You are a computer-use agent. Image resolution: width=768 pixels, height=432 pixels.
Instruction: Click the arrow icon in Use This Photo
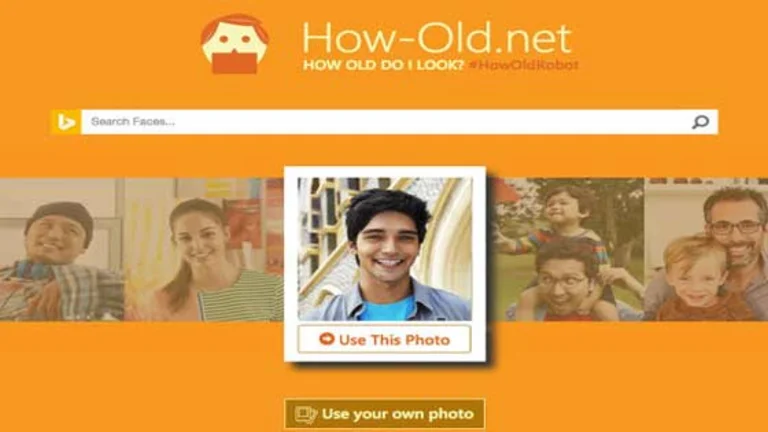326,339
